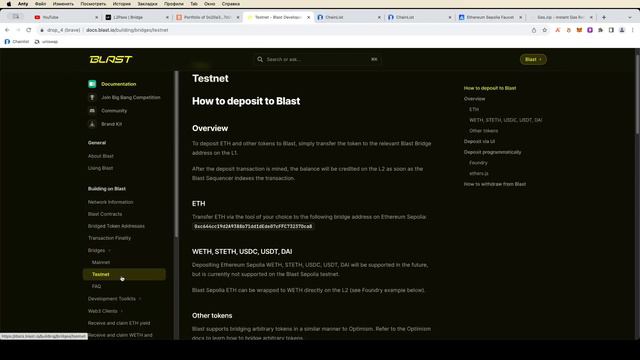
Task: Focus the Search or ask field
Action: (317, 60)
